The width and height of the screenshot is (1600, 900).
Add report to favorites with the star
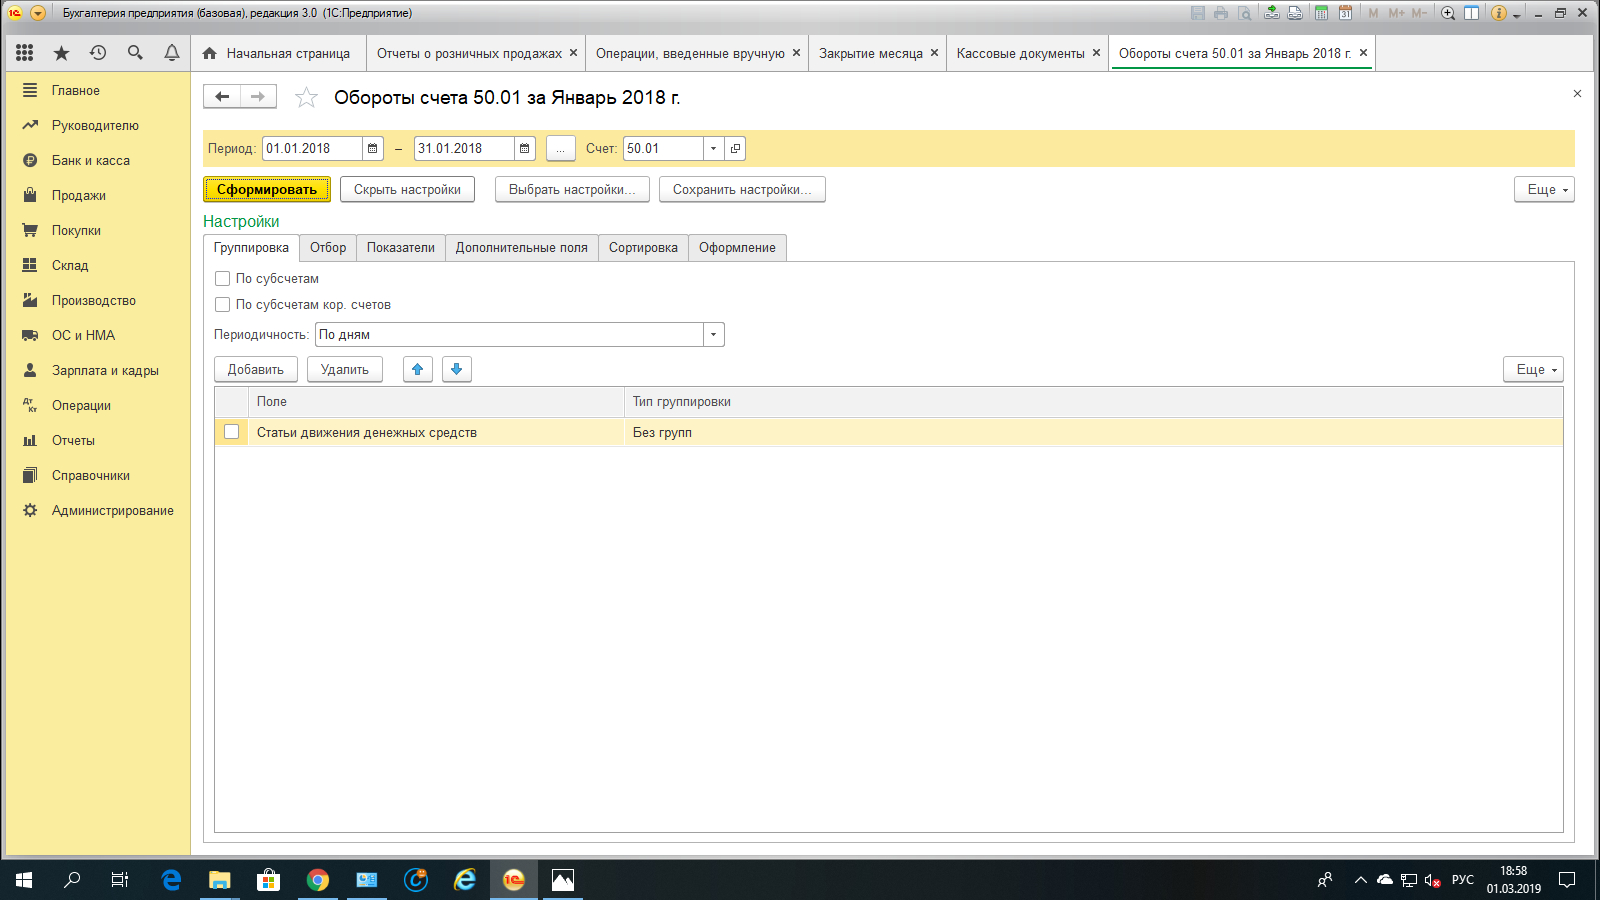pos(306,98)
